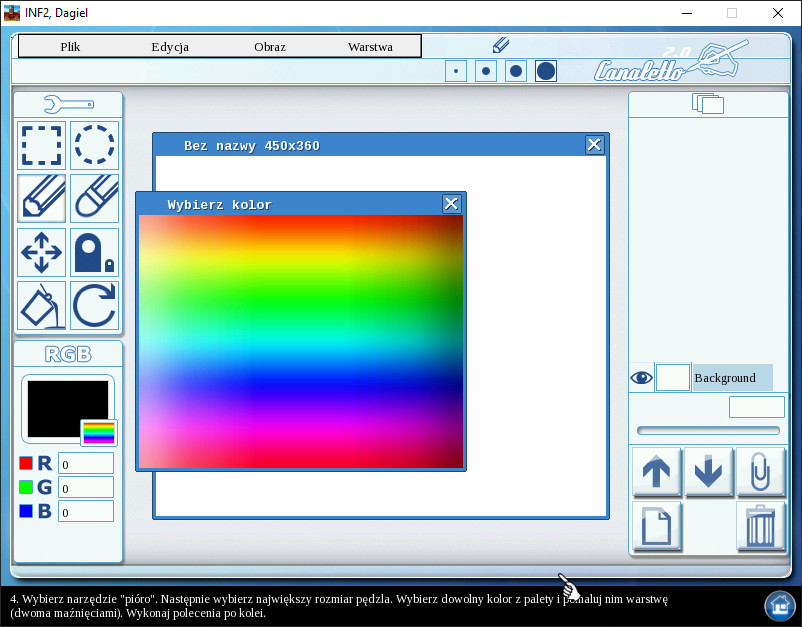Click the paperclip icon in the layers panel
The height and width of the screenshot is (627, 802).
[x=760, y=471]
